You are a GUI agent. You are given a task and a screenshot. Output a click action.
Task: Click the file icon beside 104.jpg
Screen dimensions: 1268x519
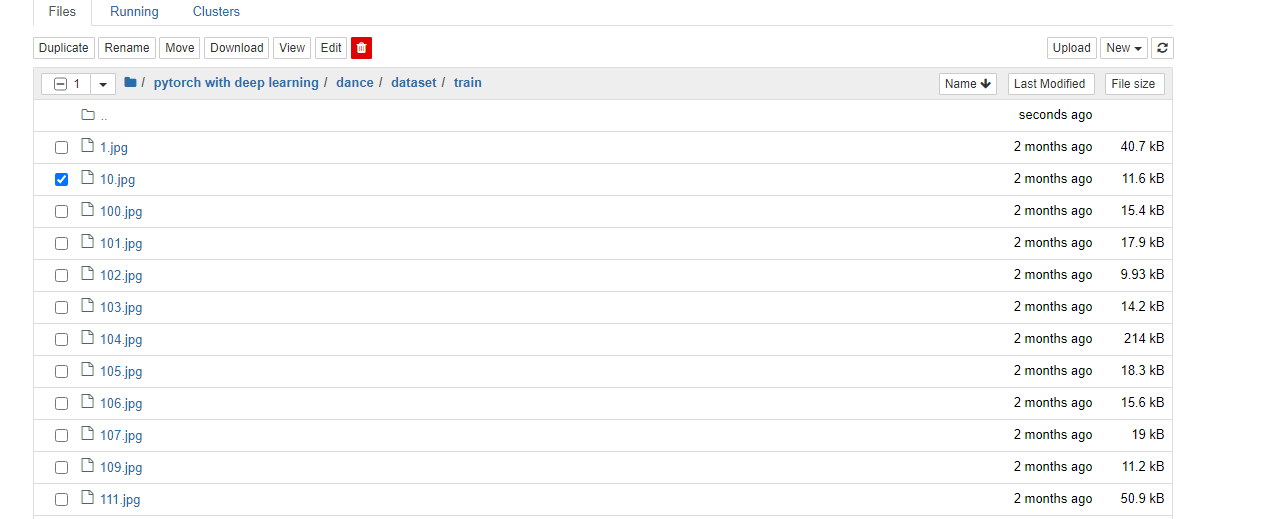87,339
